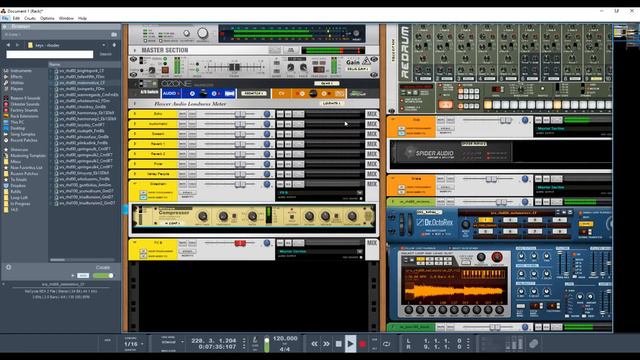Viewport: 640px width, 360px height.
Task: Open Recent Patches location
Action: click(24, 140)
